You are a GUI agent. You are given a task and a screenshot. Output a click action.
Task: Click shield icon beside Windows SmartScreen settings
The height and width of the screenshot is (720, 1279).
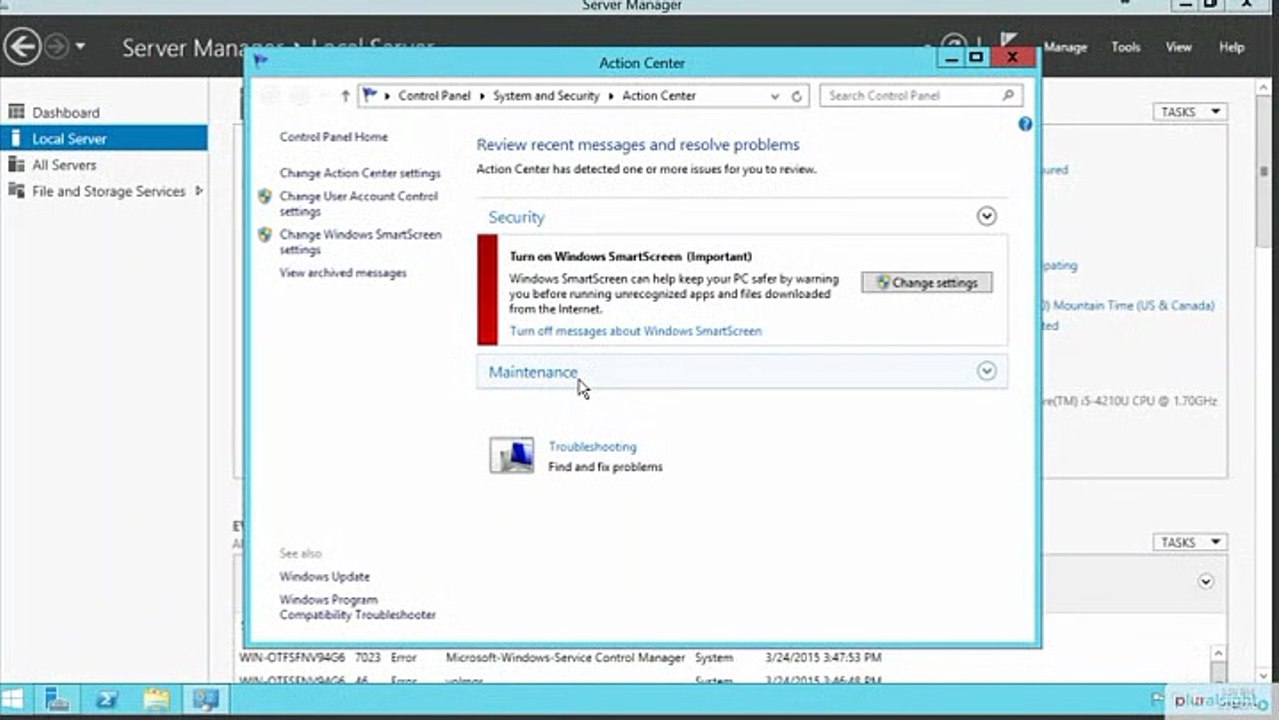(264, 235)
